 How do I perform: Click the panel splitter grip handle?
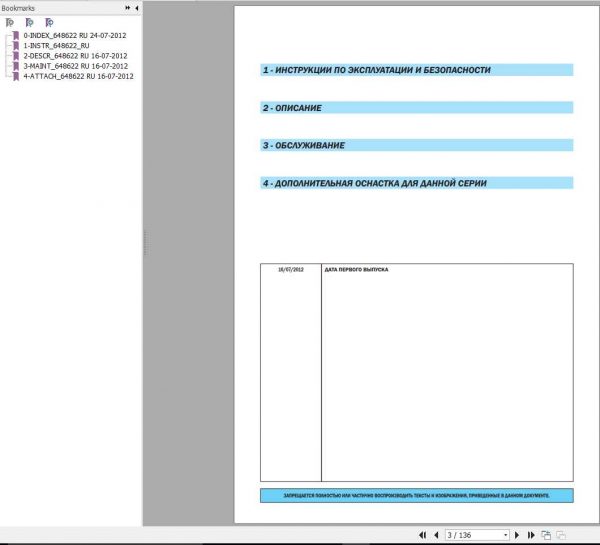click(x=145, y=243)
